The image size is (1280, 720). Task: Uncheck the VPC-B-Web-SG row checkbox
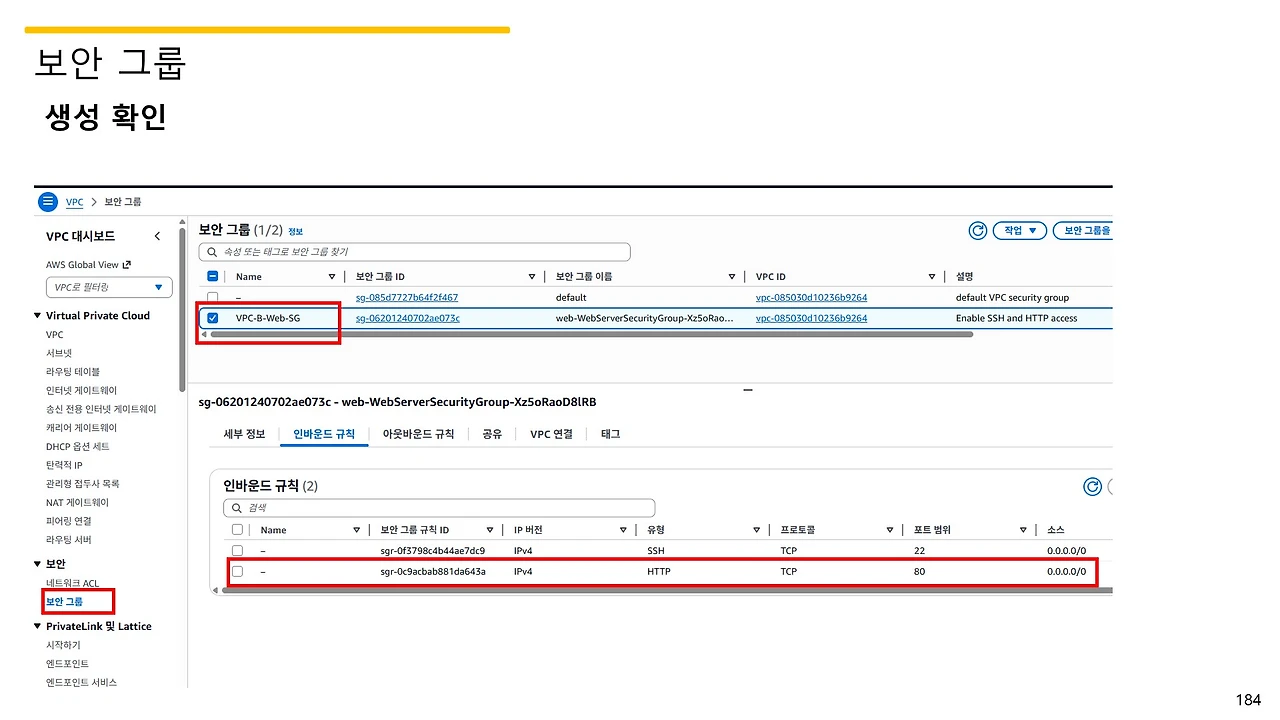coord(212,318)
